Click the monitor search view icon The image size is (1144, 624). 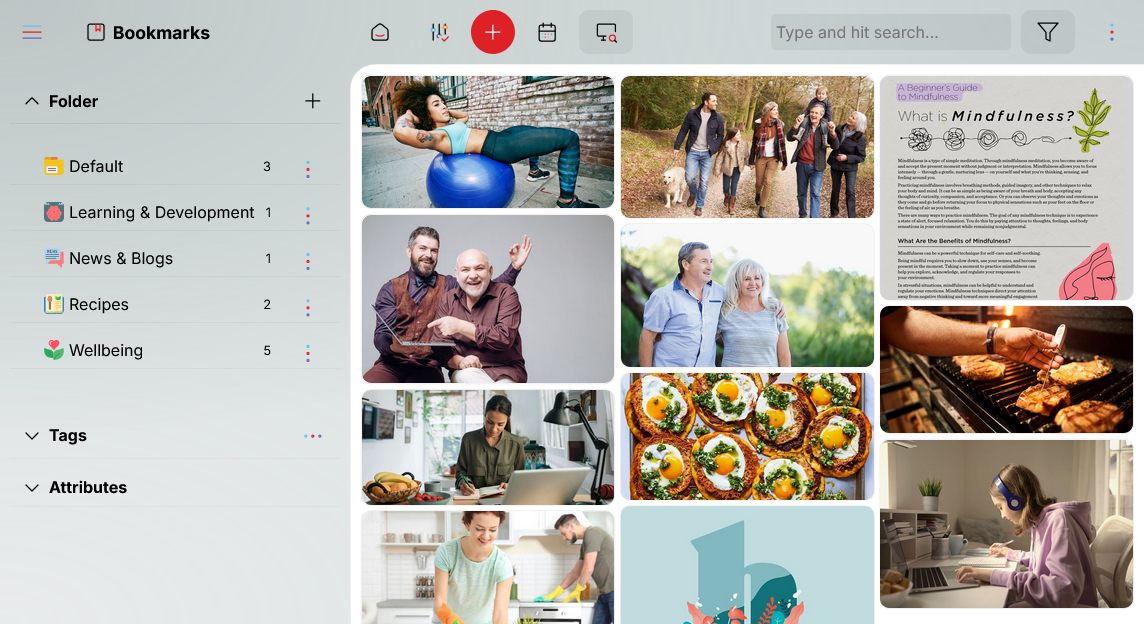(606, 33)
